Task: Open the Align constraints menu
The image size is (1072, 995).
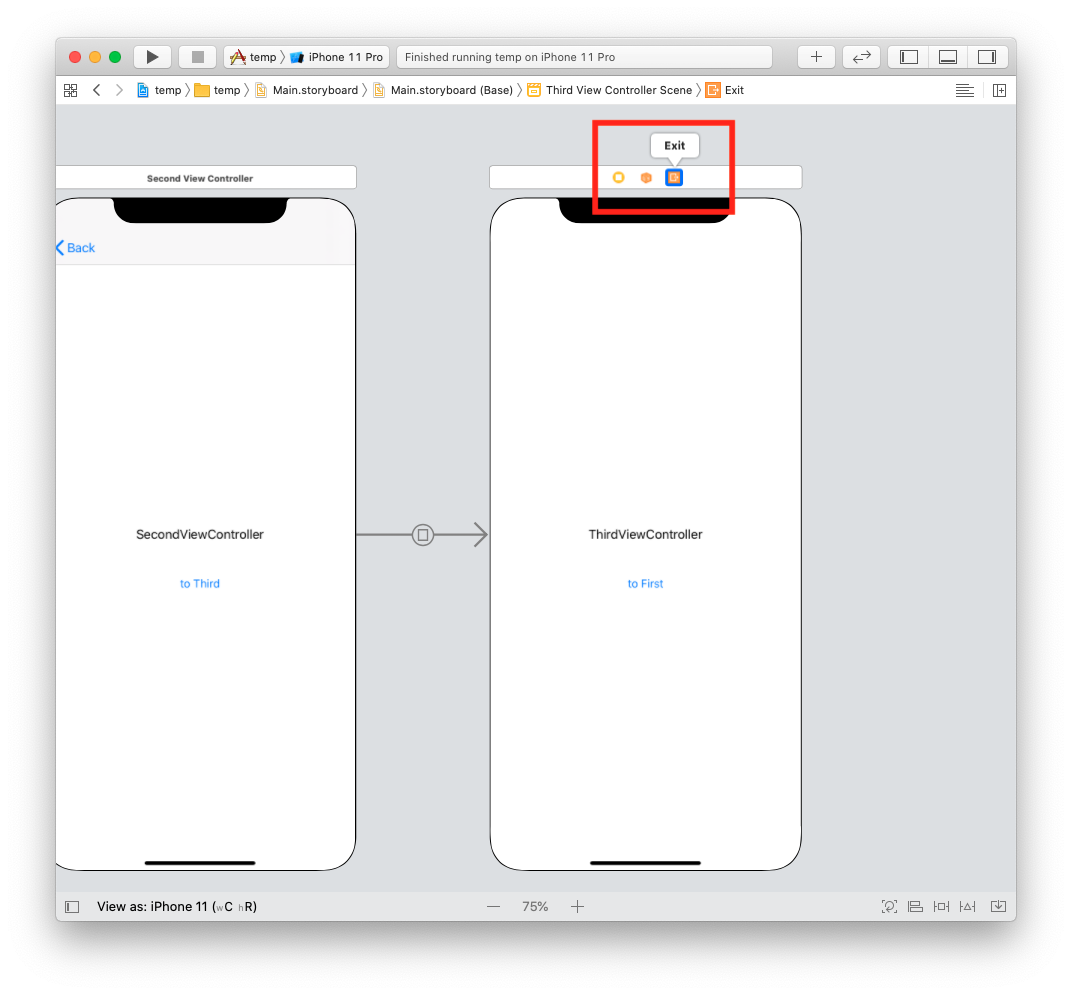Action: (915, 907)
